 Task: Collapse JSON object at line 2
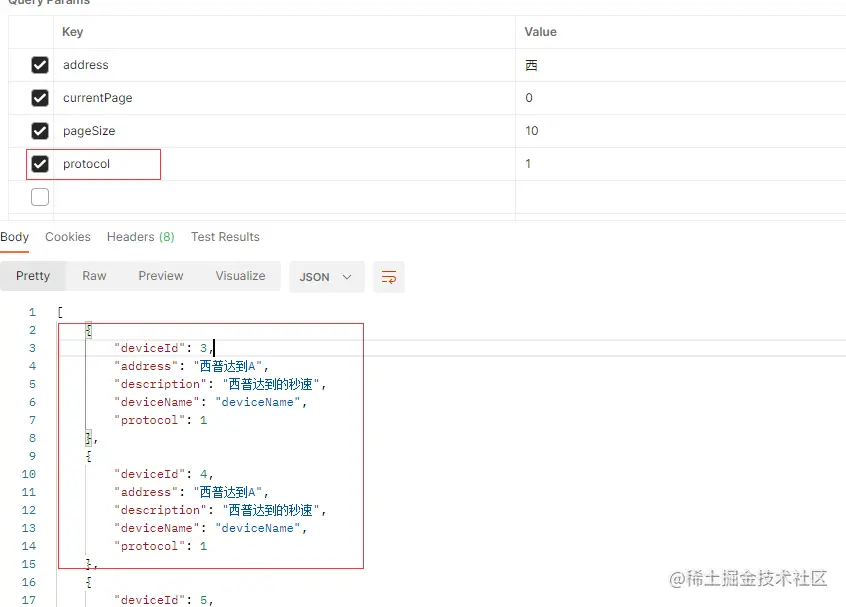pyautogui.click(x=88, y=330)
